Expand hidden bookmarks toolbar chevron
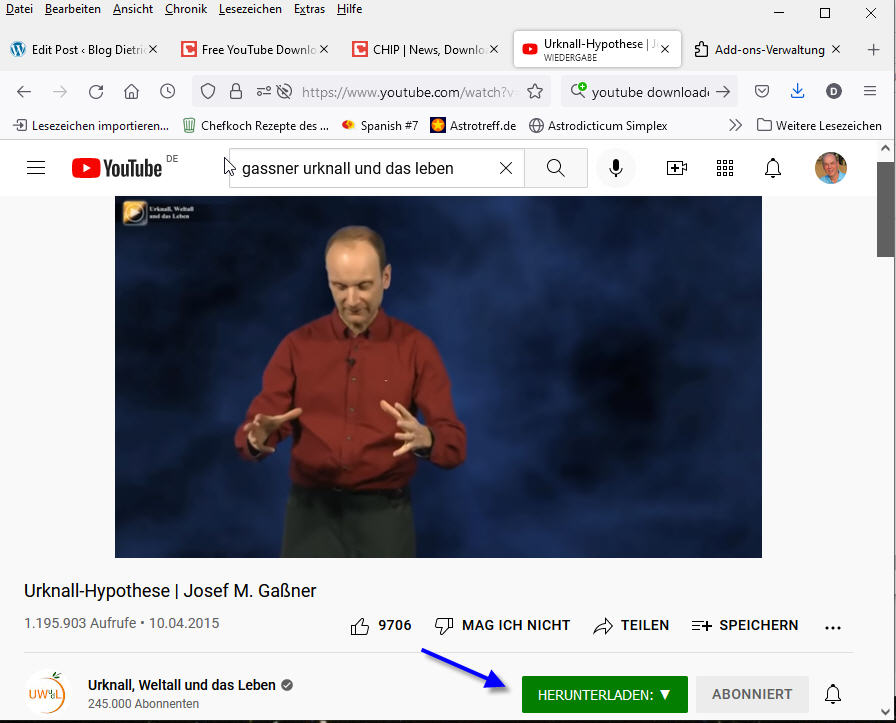The width and height of the screenshot is (896, 723). 735,125
